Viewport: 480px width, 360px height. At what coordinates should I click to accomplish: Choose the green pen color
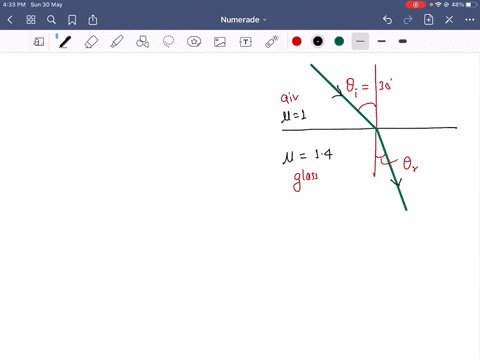pyautogui.click(x=339, y=41)
